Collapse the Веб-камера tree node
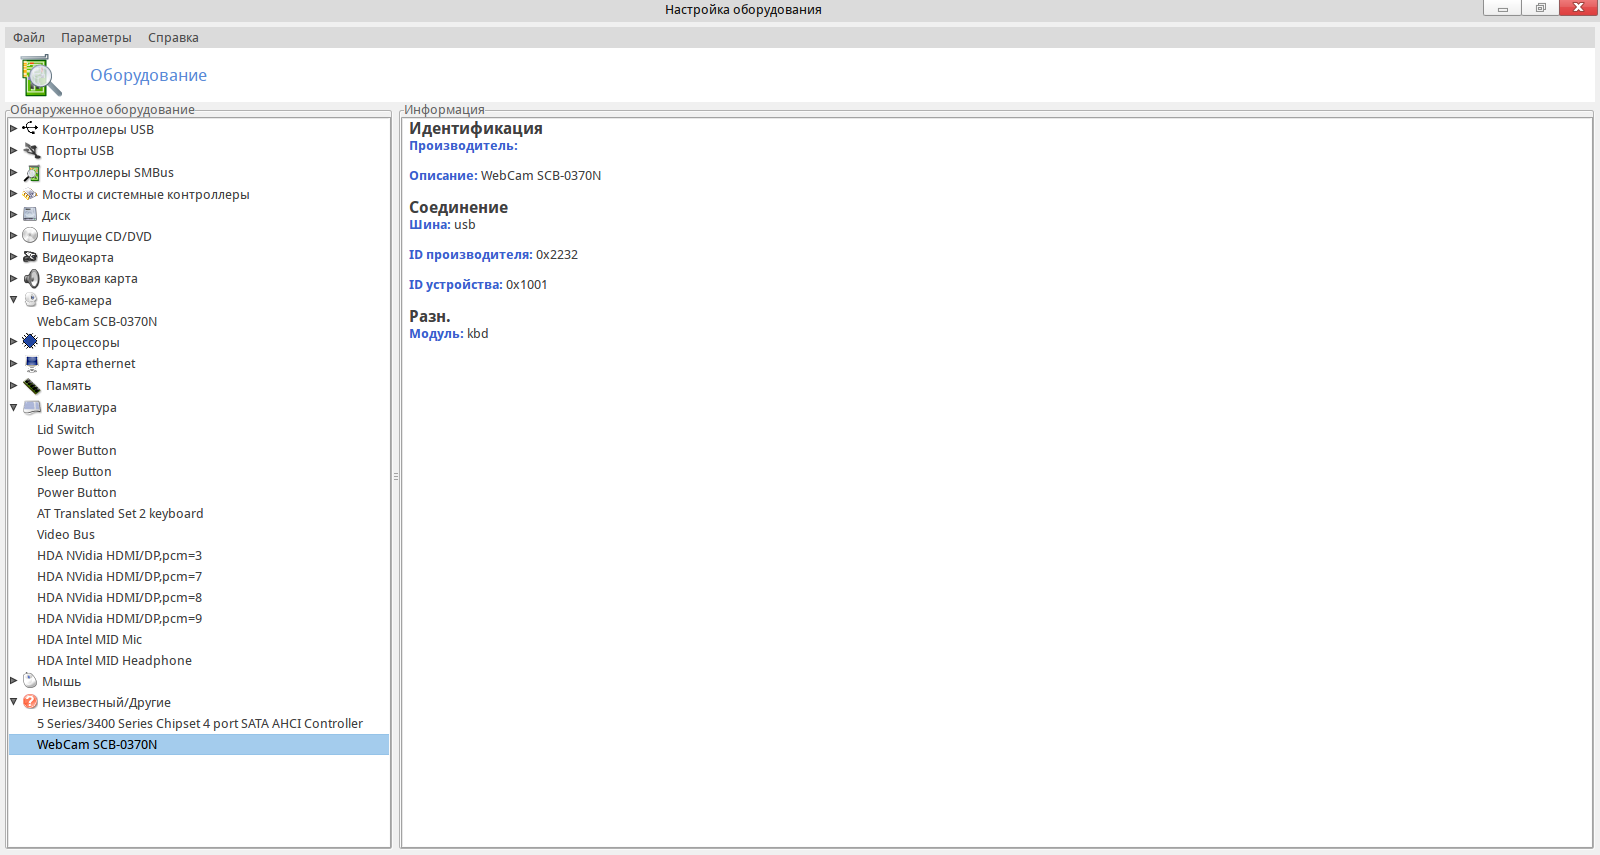 [x=14, y=300]
